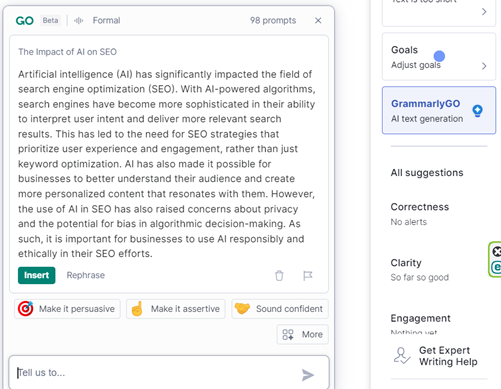Open the voice tone waveform icon
Screen dimensions: 501x389
pos(78,21)
